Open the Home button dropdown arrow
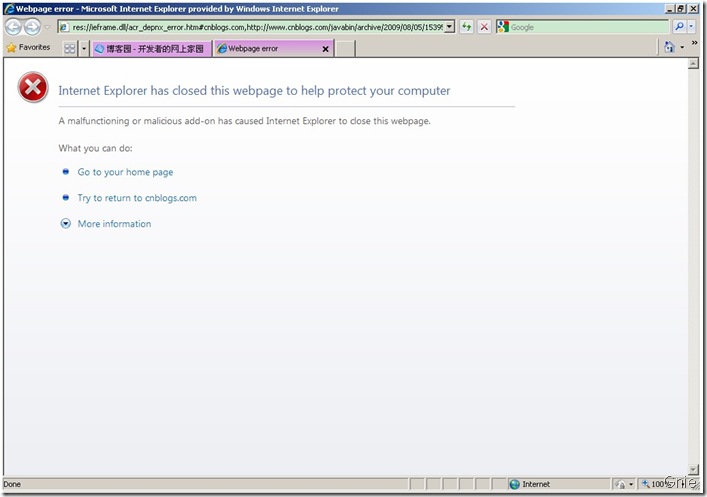 (682, 47)
